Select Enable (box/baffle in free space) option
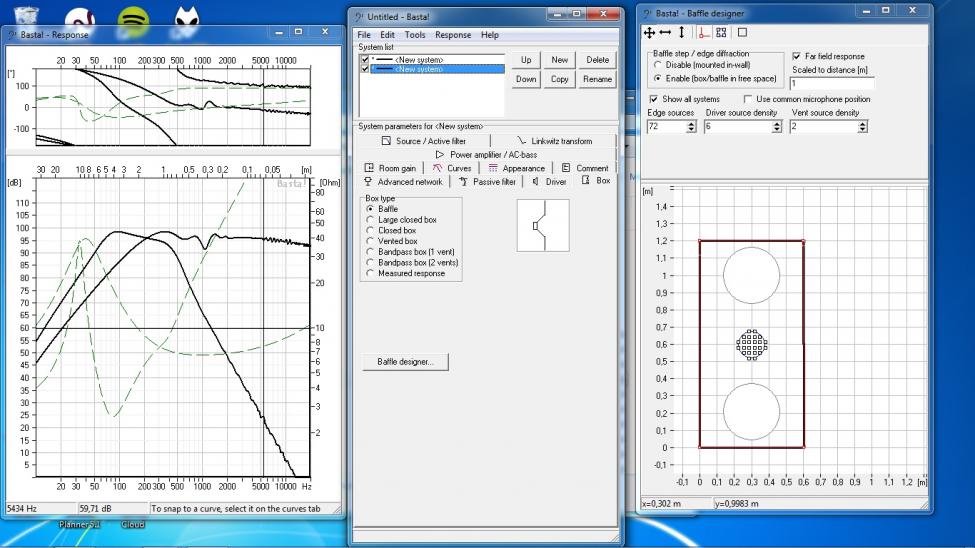The width and height of the screenshot is (975, 548). (x=657, y=78)
